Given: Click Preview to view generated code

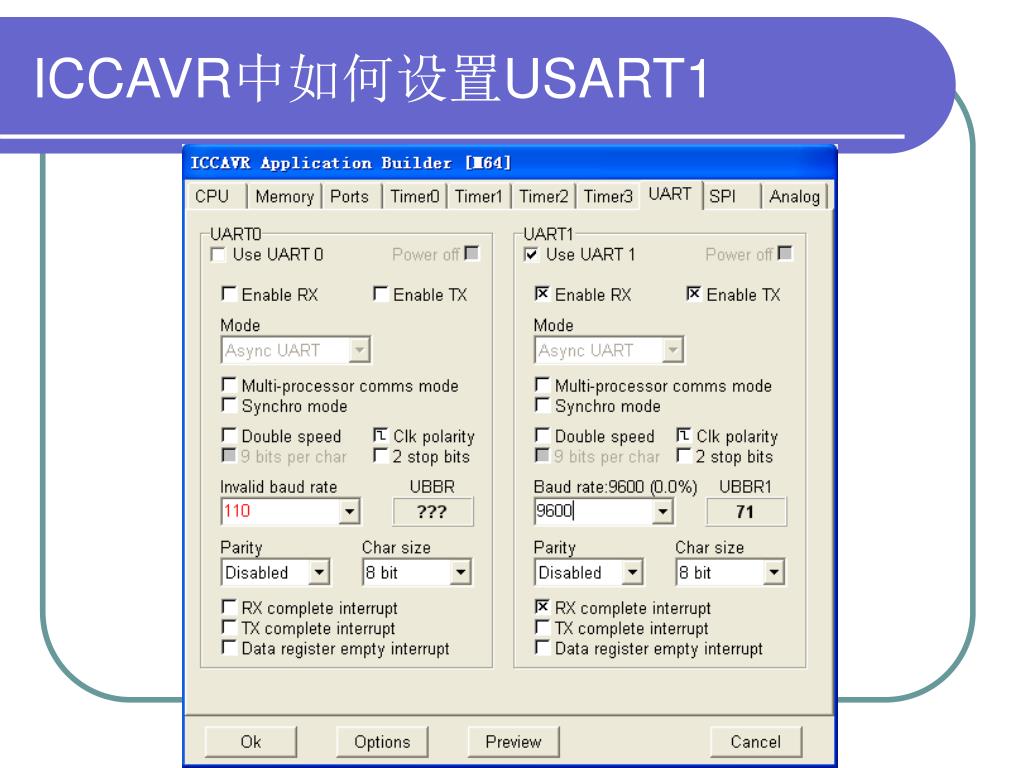Looking at the screenshot, I should (x=513, y=742).
